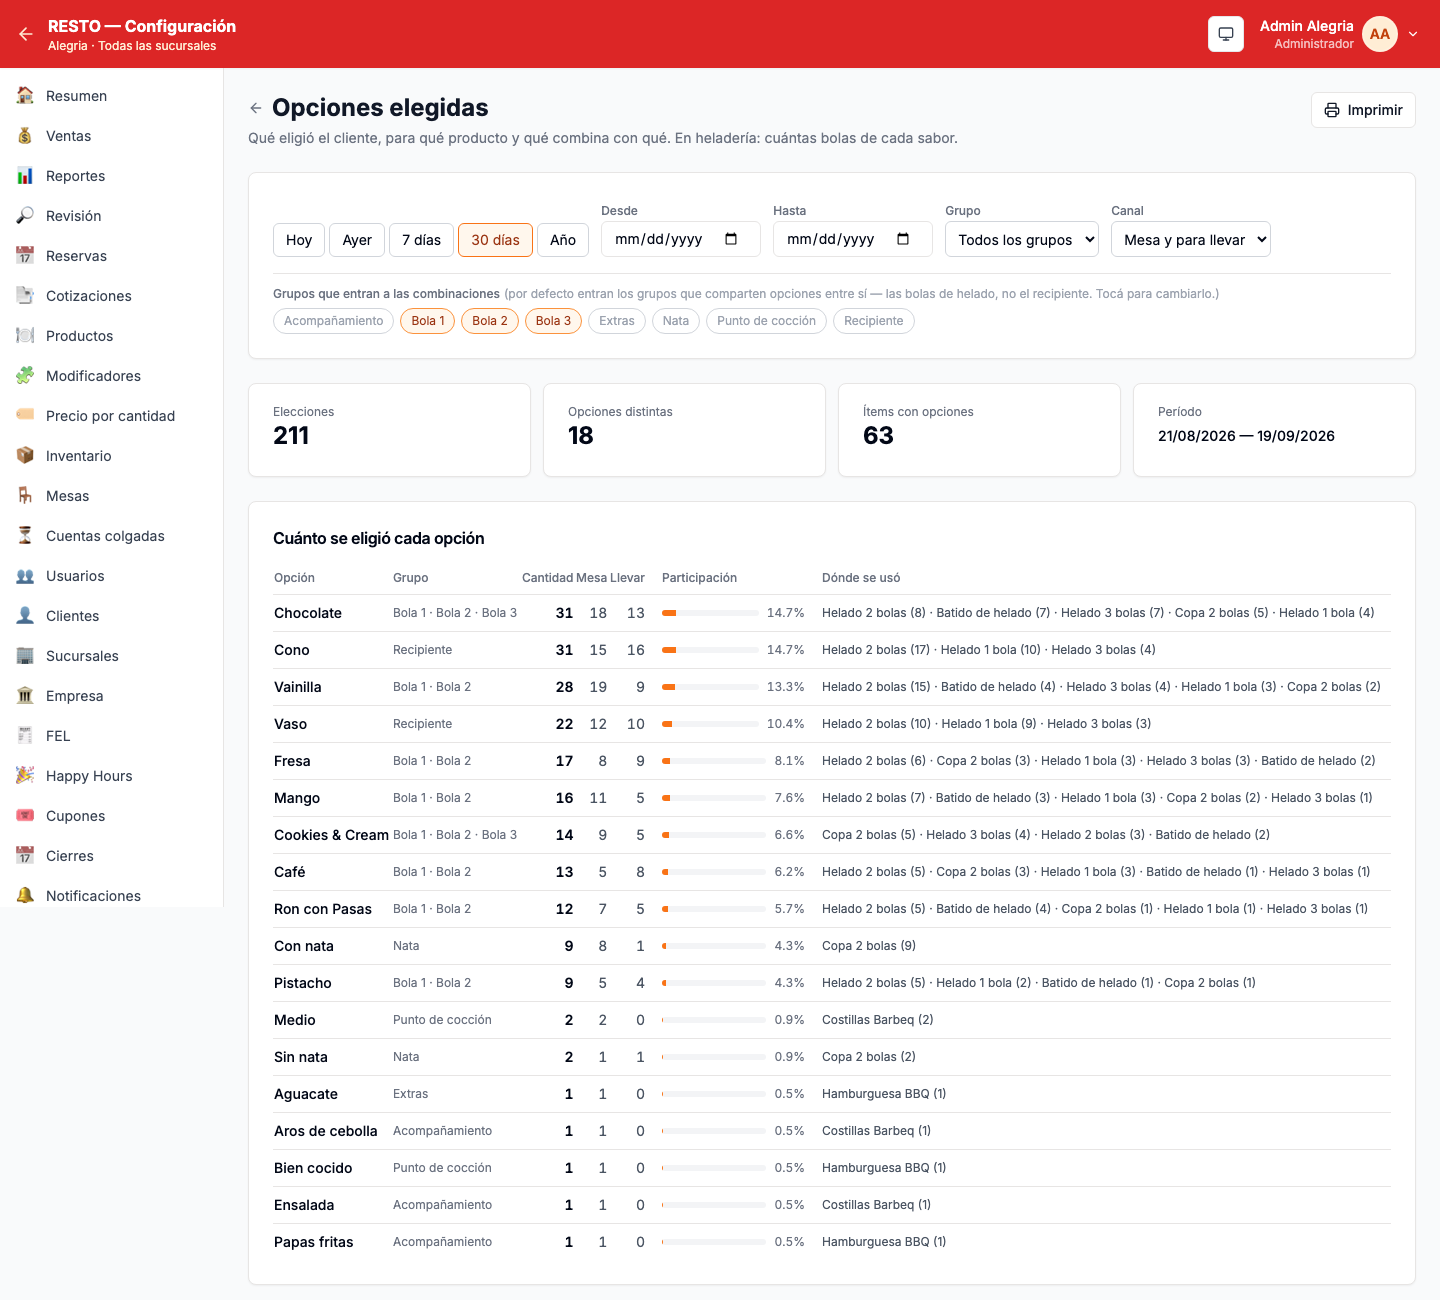
Task: Toggle the Bola 1 group chip
Action: [428, 321]
